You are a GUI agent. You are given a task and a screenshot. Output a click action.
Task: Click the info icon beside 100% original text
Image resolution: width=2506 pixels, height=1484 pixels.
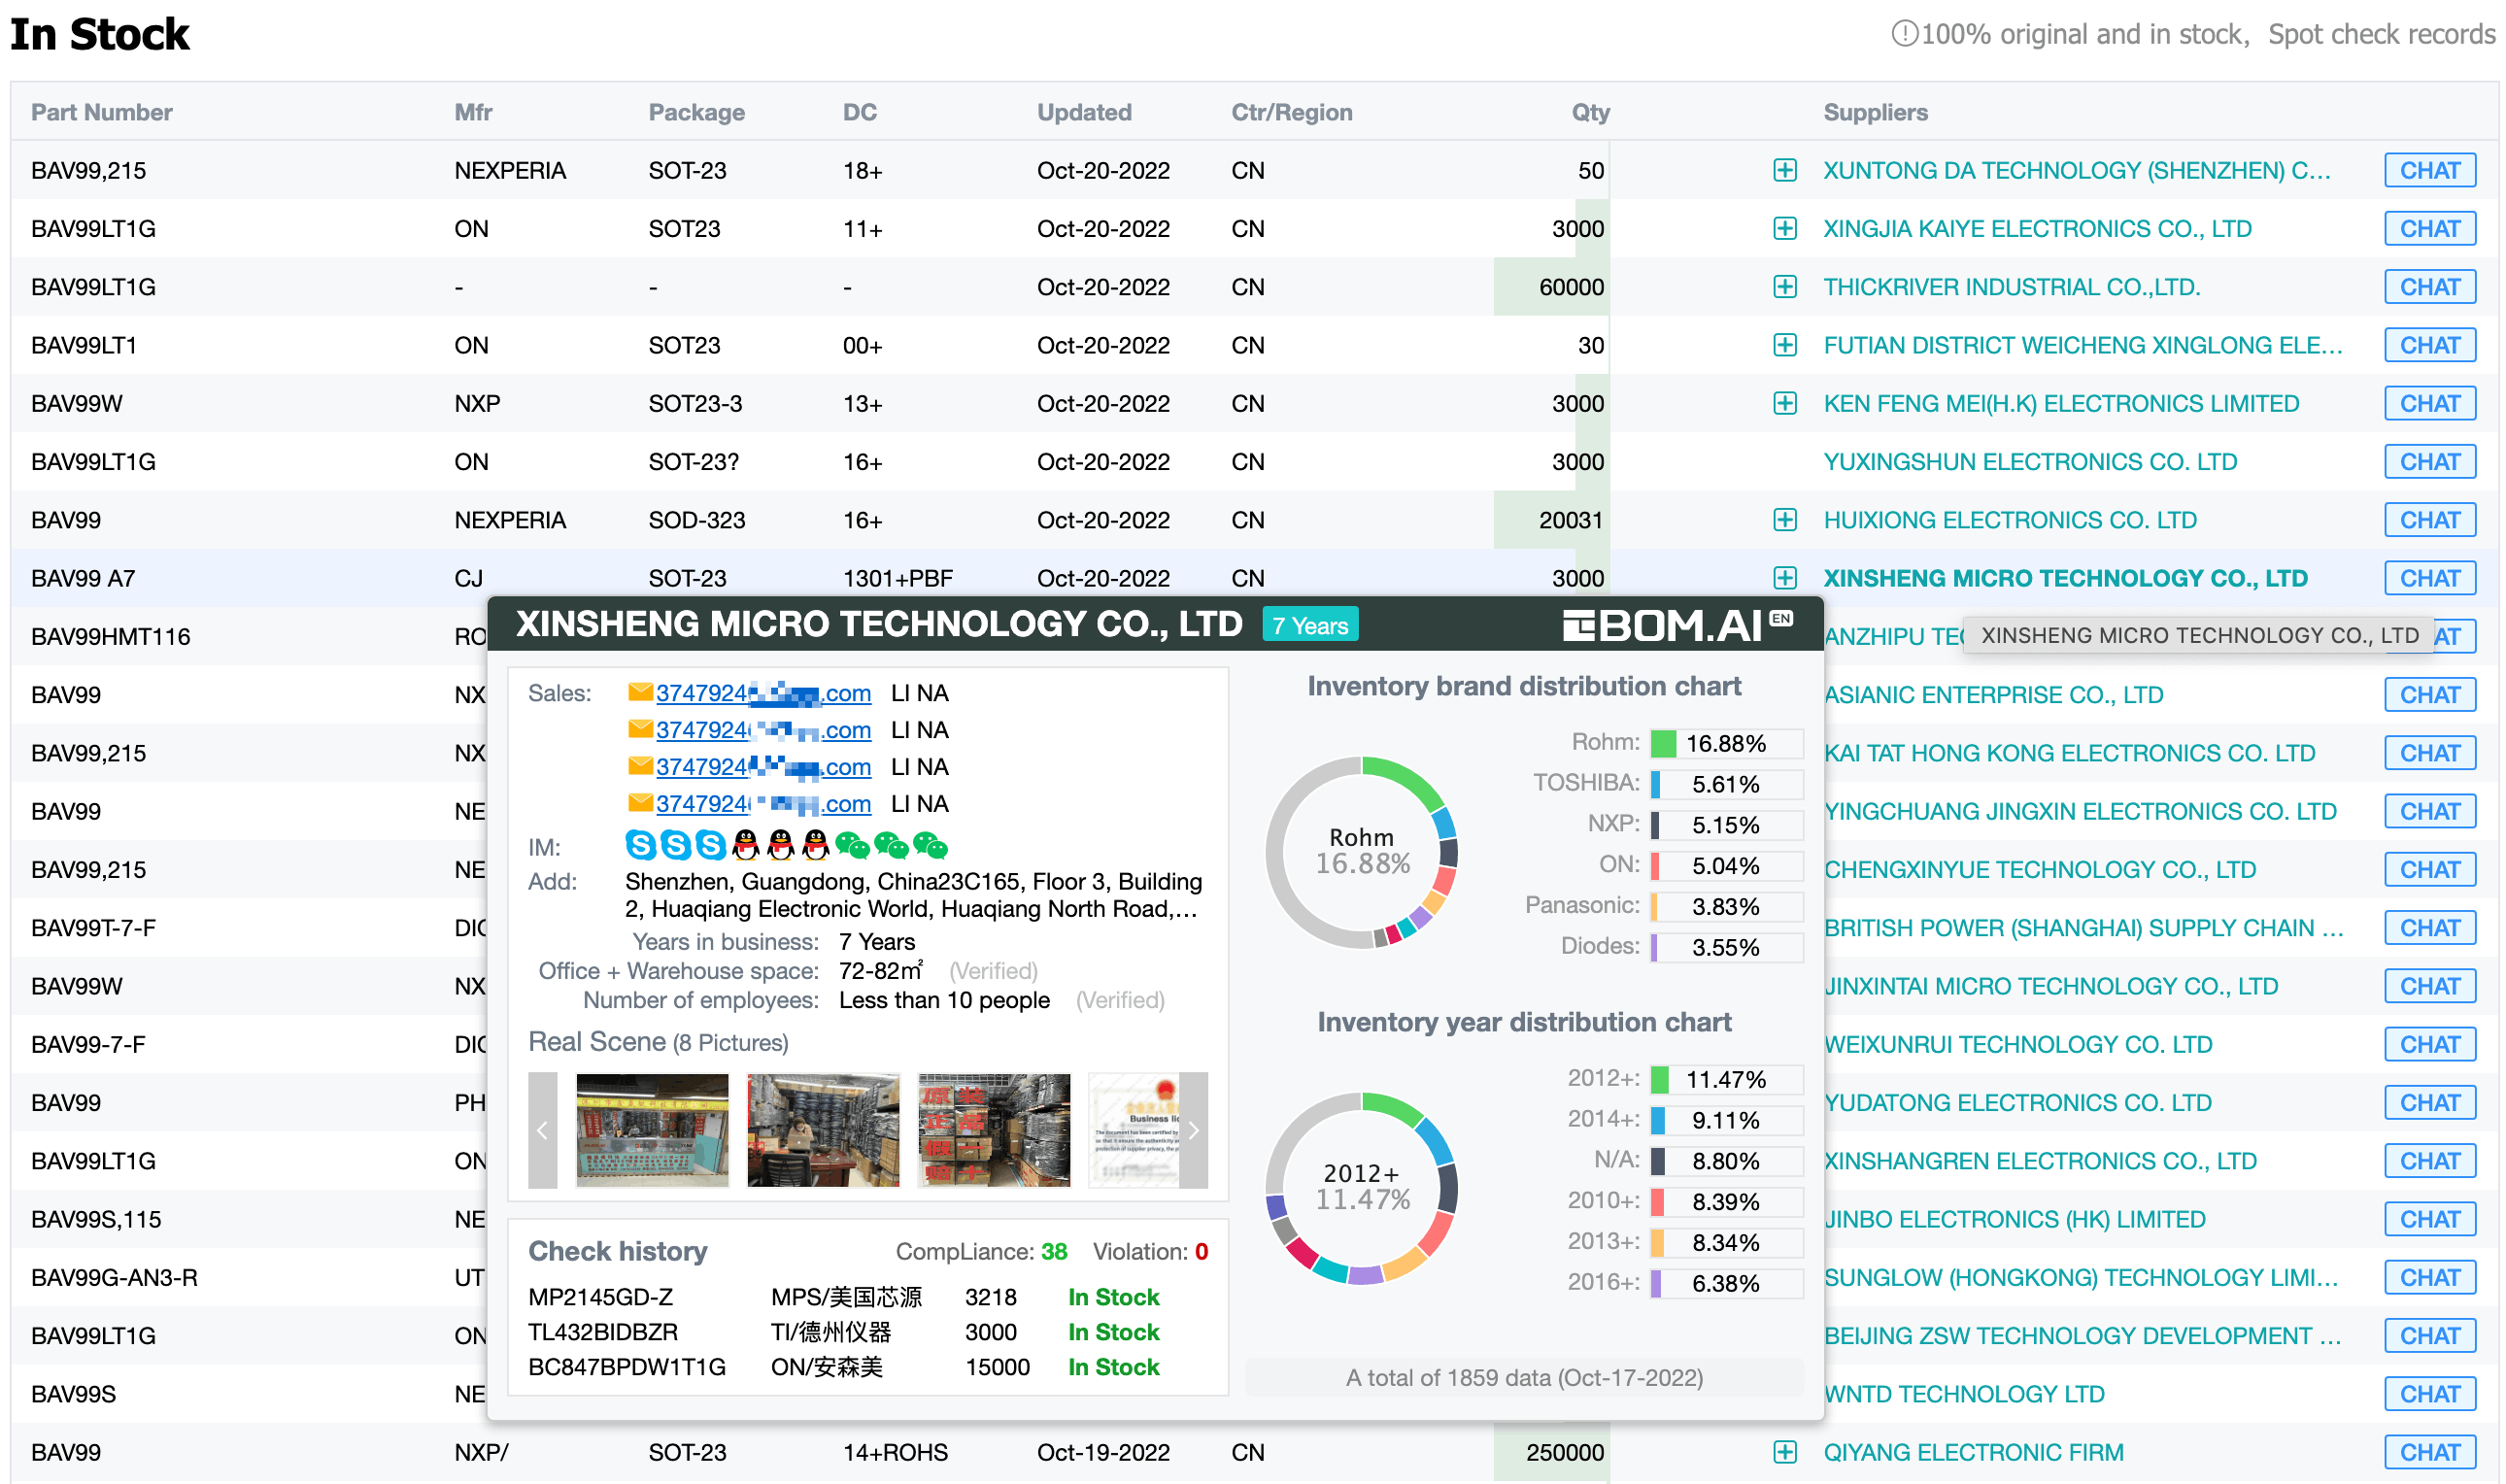click(x=1905, y=34)
